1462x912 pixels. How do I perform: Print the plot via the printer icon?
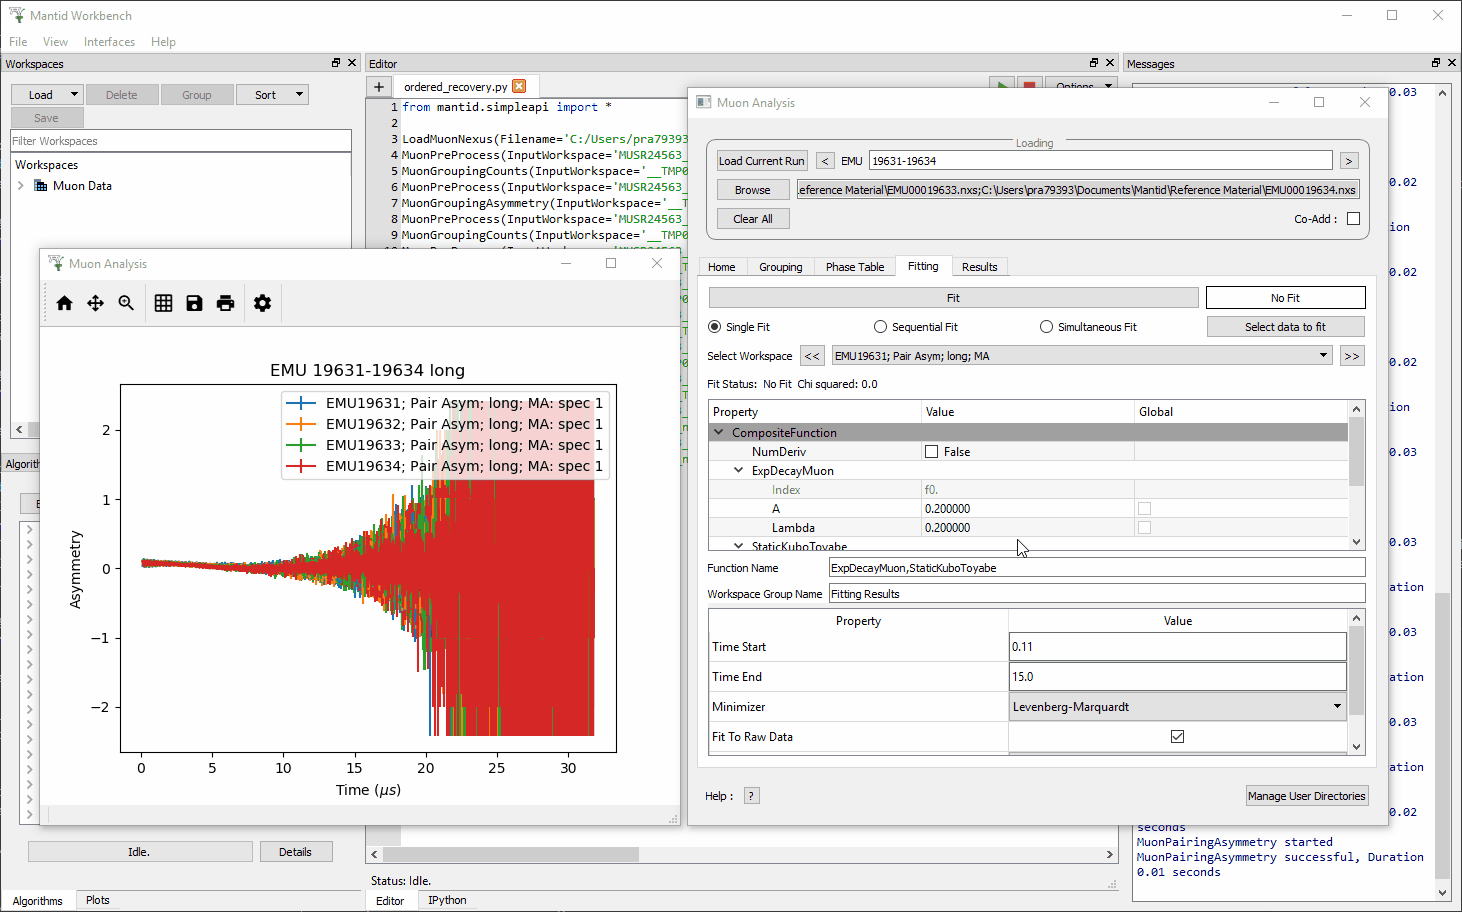click(225, 302)
